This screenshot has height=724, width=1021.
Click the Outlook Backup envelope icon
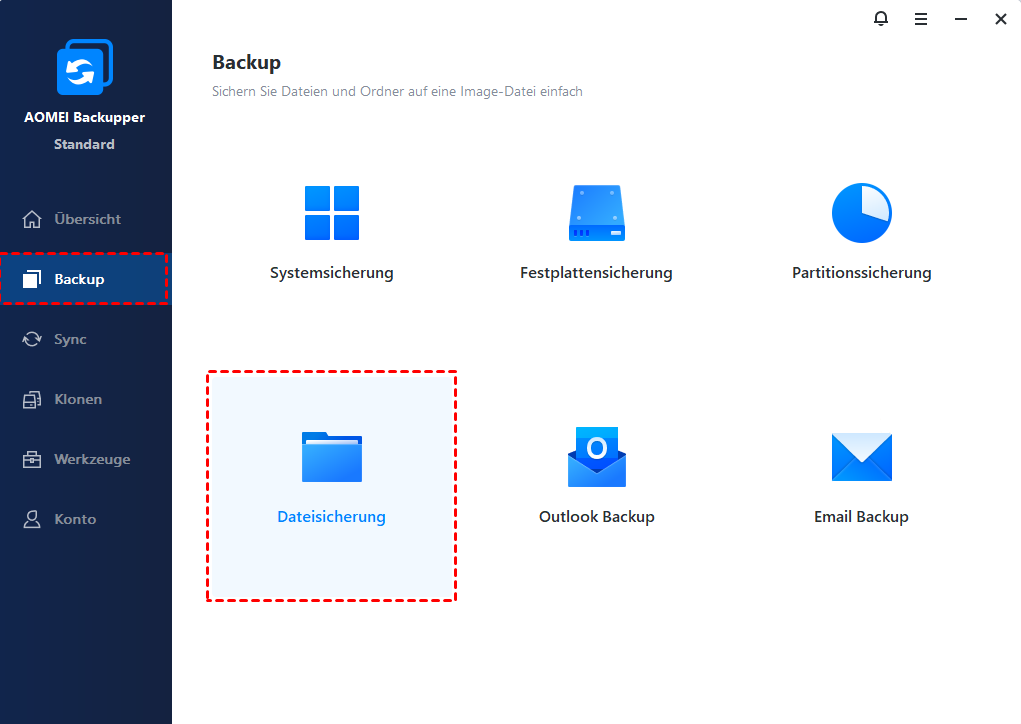pyautogui.click(x=596, y=457)
